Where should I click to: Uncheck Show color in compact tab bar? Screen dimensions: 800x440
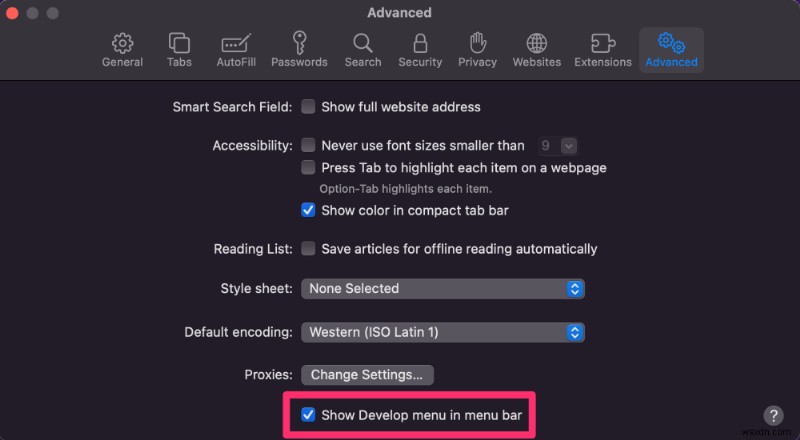[308, 210]
